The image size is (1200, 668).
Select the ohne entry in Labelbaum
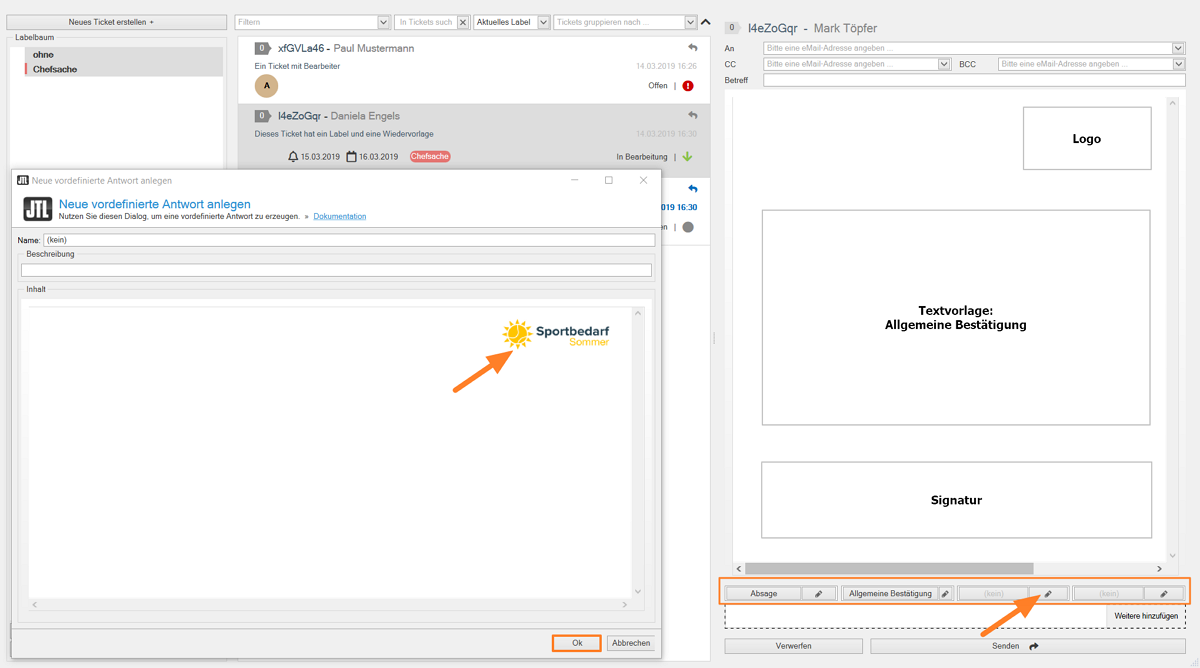click(43, 54)
